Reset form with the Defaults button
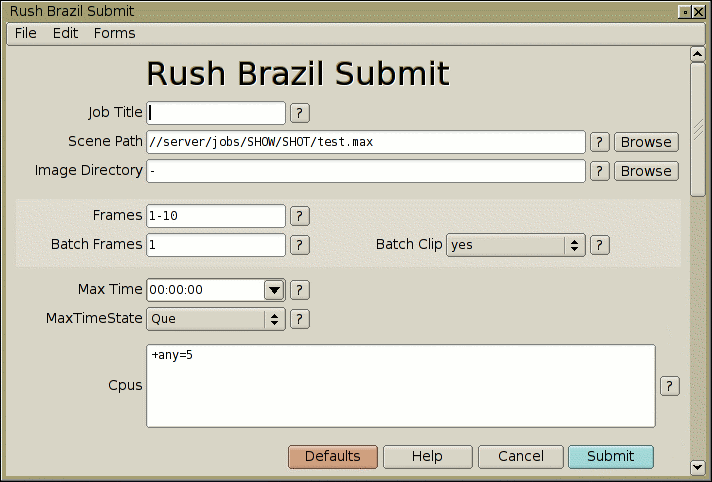 tap(333, 457)
